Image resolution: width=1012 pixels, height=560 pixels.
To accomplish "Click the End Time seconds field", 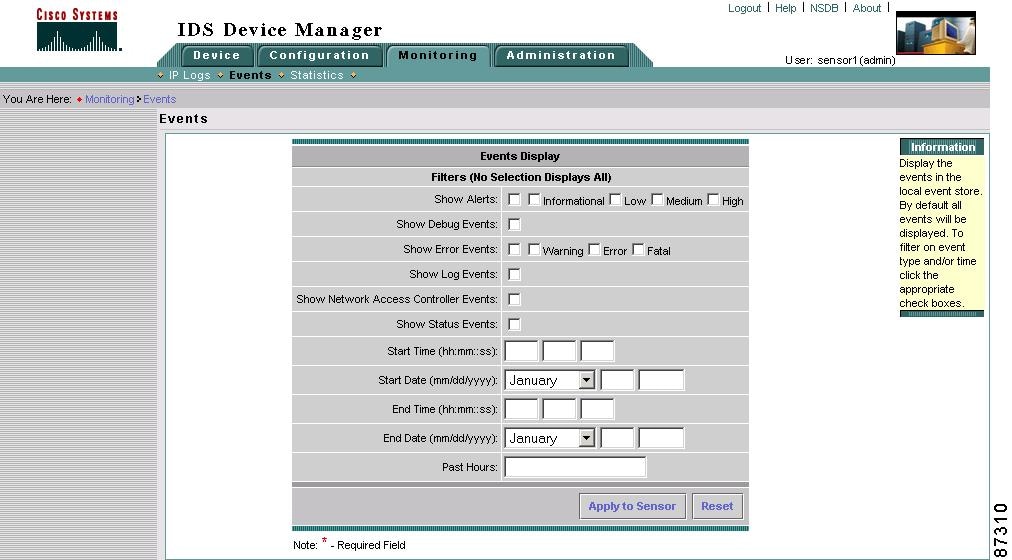I will pos(597,409).
